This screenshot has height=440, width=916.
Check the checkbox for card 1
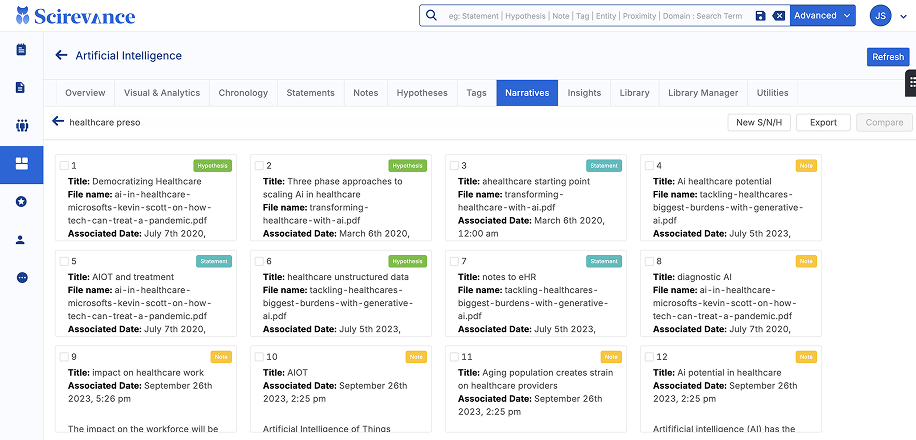point(64,165)
